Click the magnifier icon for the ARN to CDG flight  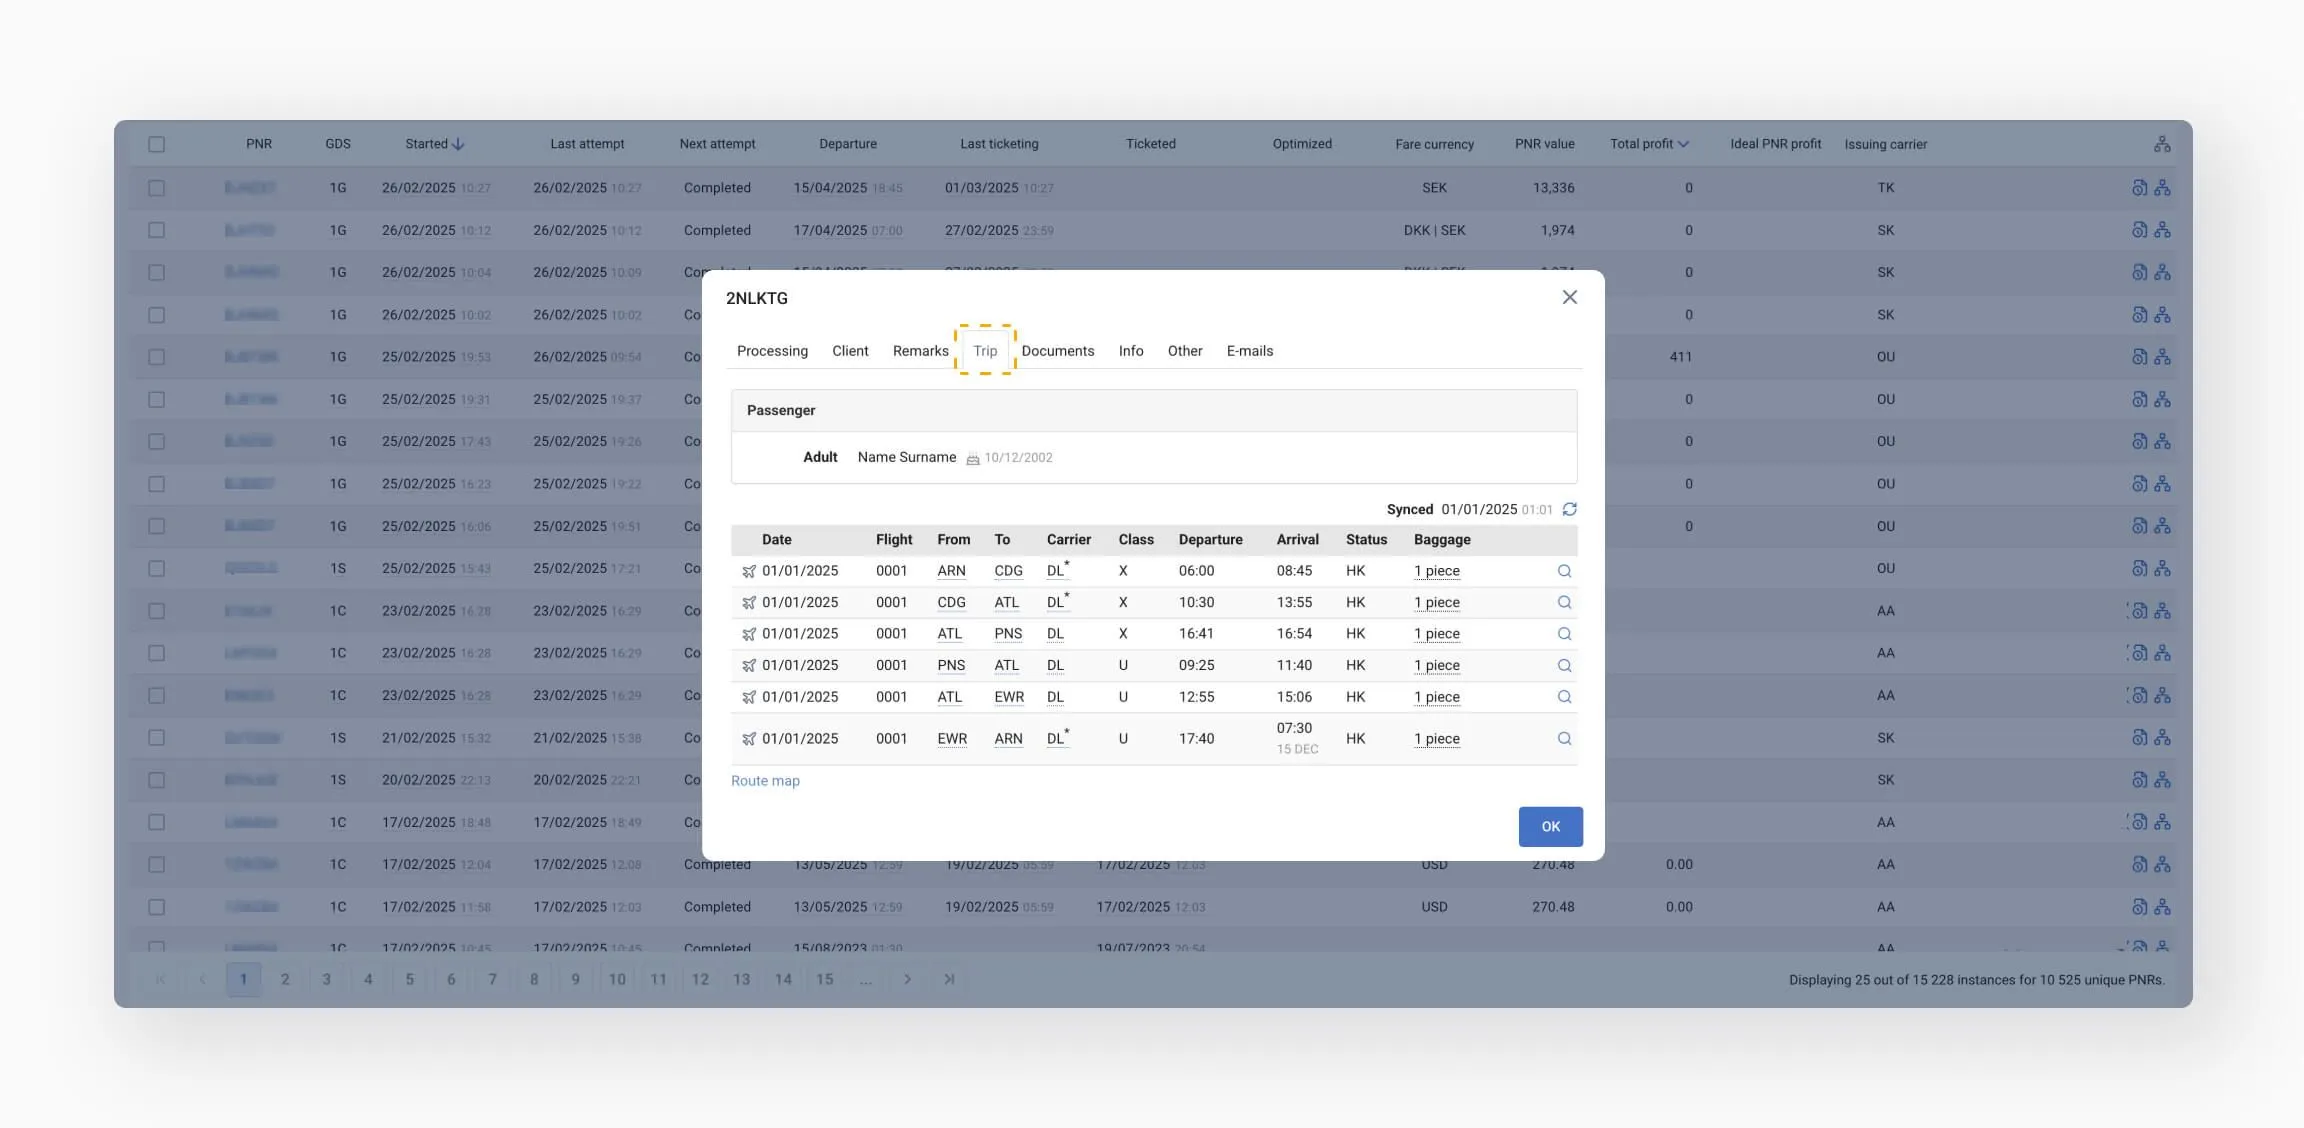coord(1564,571)
